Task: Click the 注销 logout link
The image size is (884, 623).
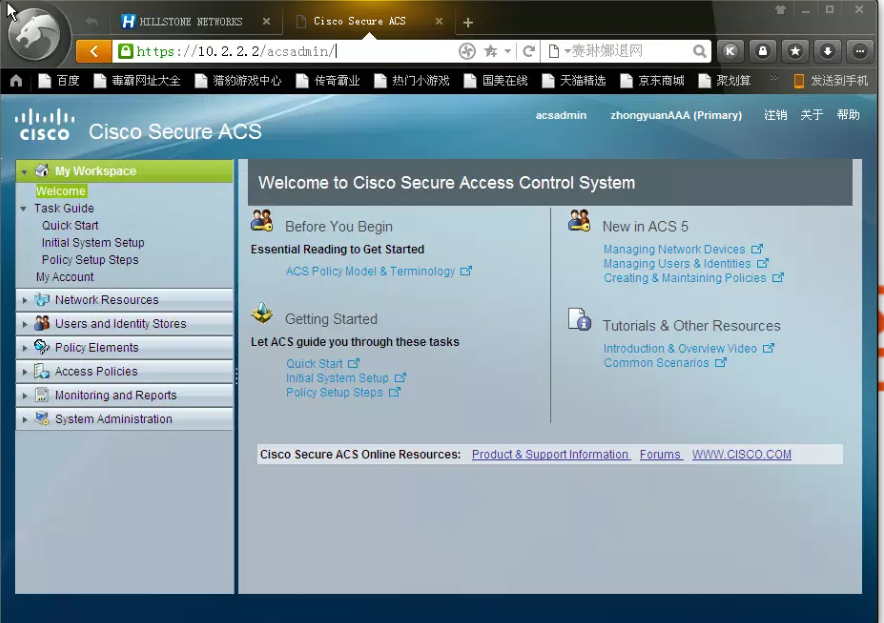Action: click(x=775, y=115)
